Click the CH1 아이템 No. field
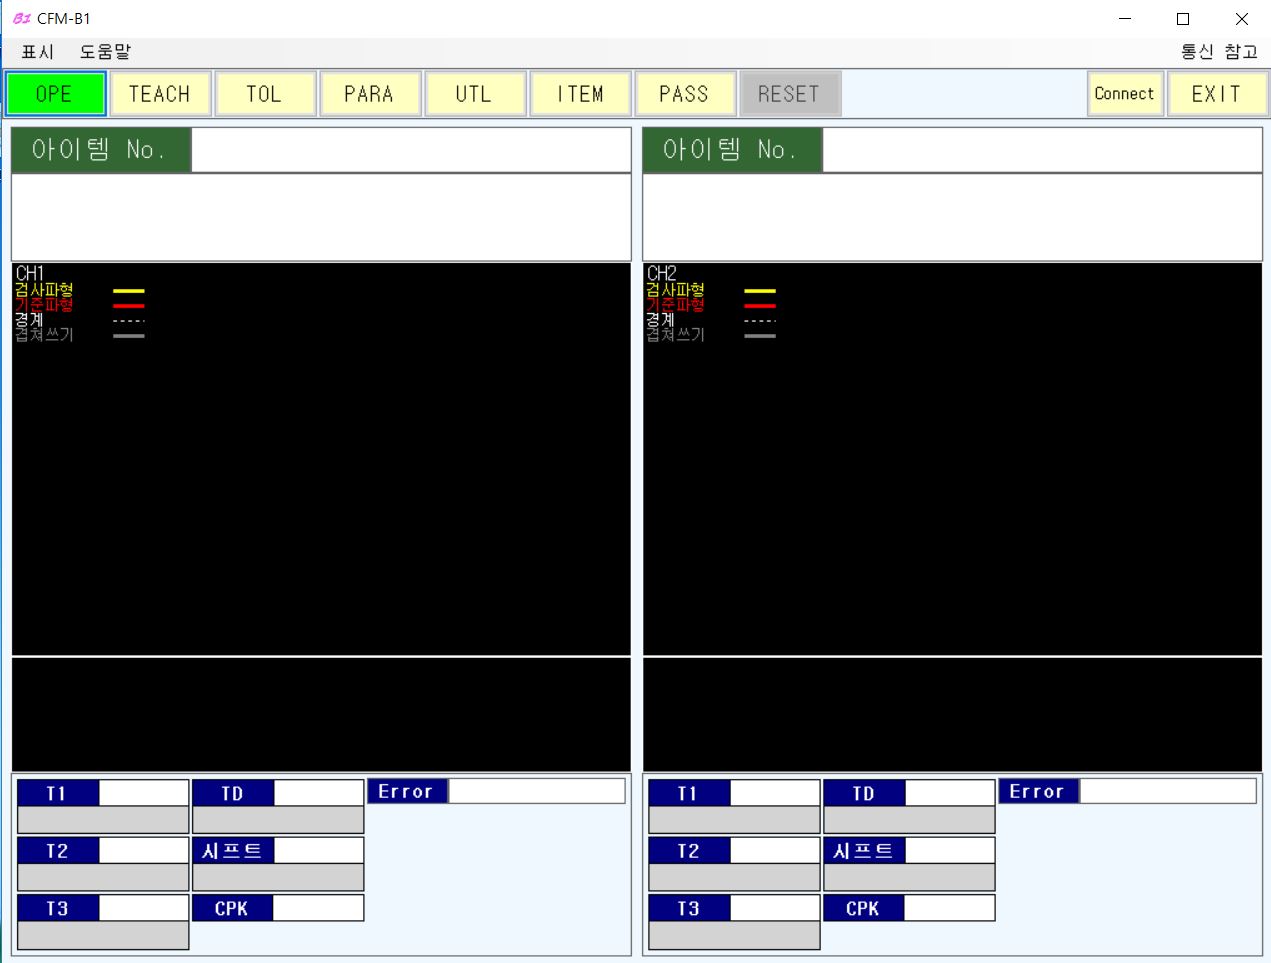Image resolution: width=1271 pixels, height=963 pixels. point(410,150)
